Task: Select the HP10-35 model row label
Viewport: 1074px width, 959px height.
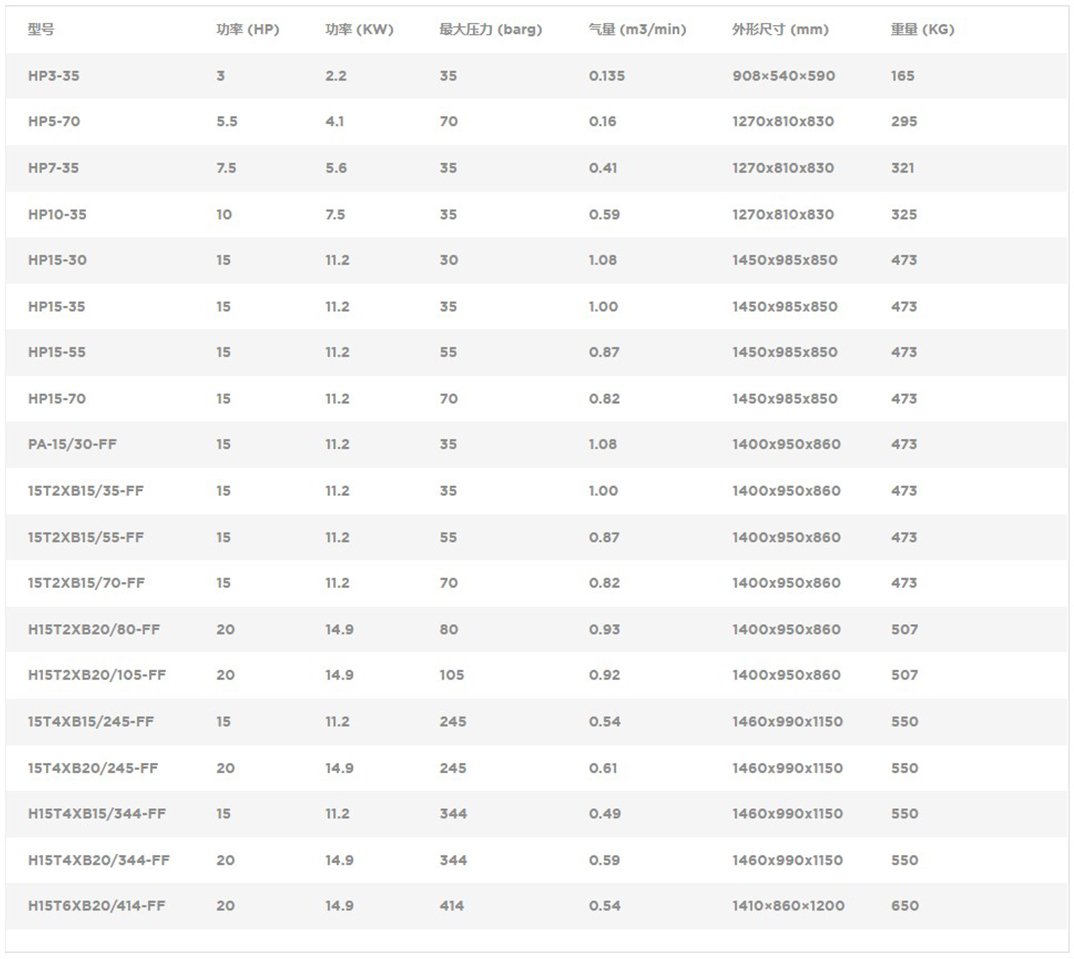Action: [57, 215]
